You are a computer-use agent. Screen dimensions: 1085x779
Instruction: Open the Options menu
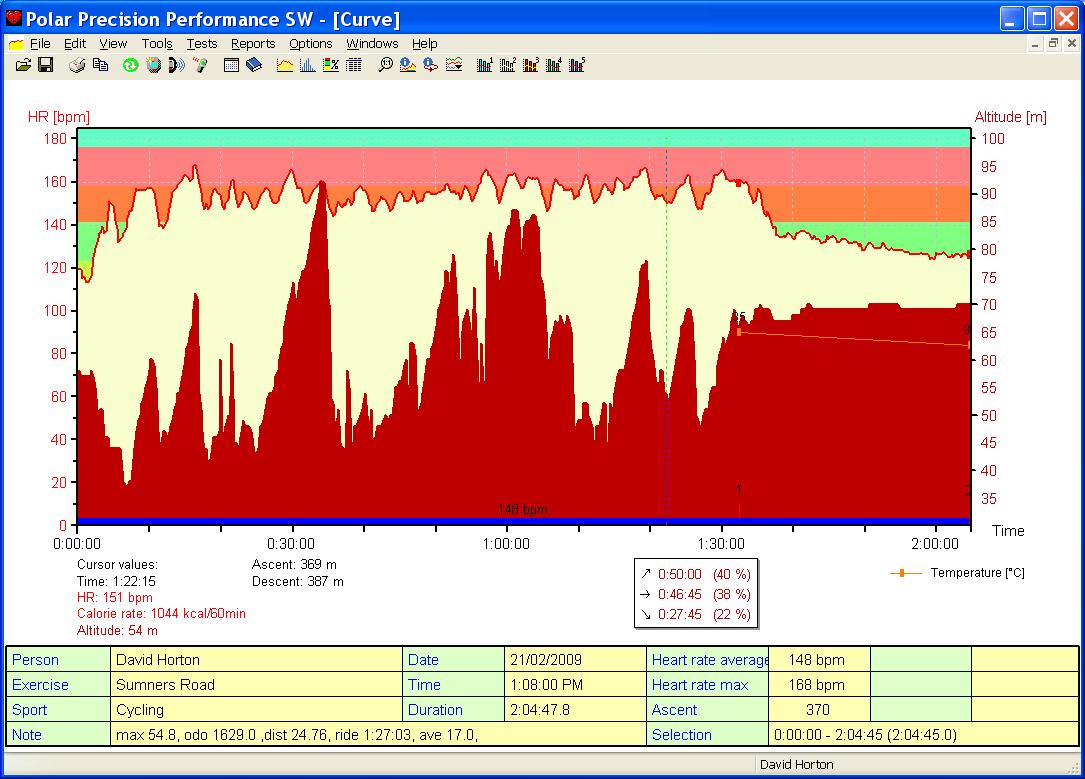click(x=310, y=43)
